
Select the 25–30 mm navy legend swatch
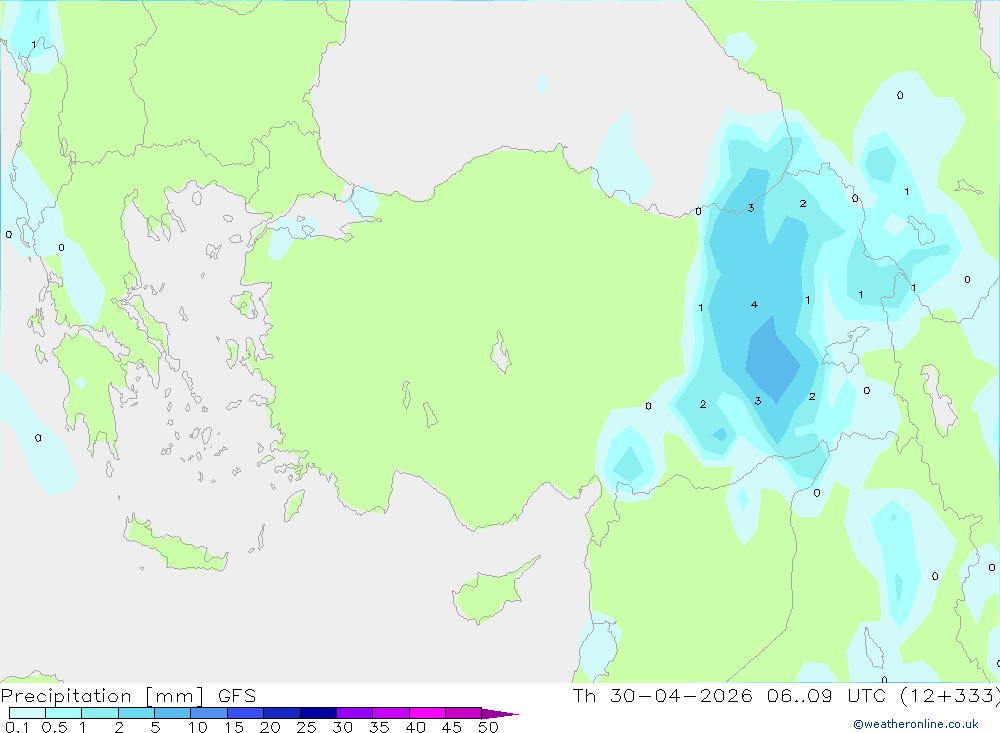318,713
